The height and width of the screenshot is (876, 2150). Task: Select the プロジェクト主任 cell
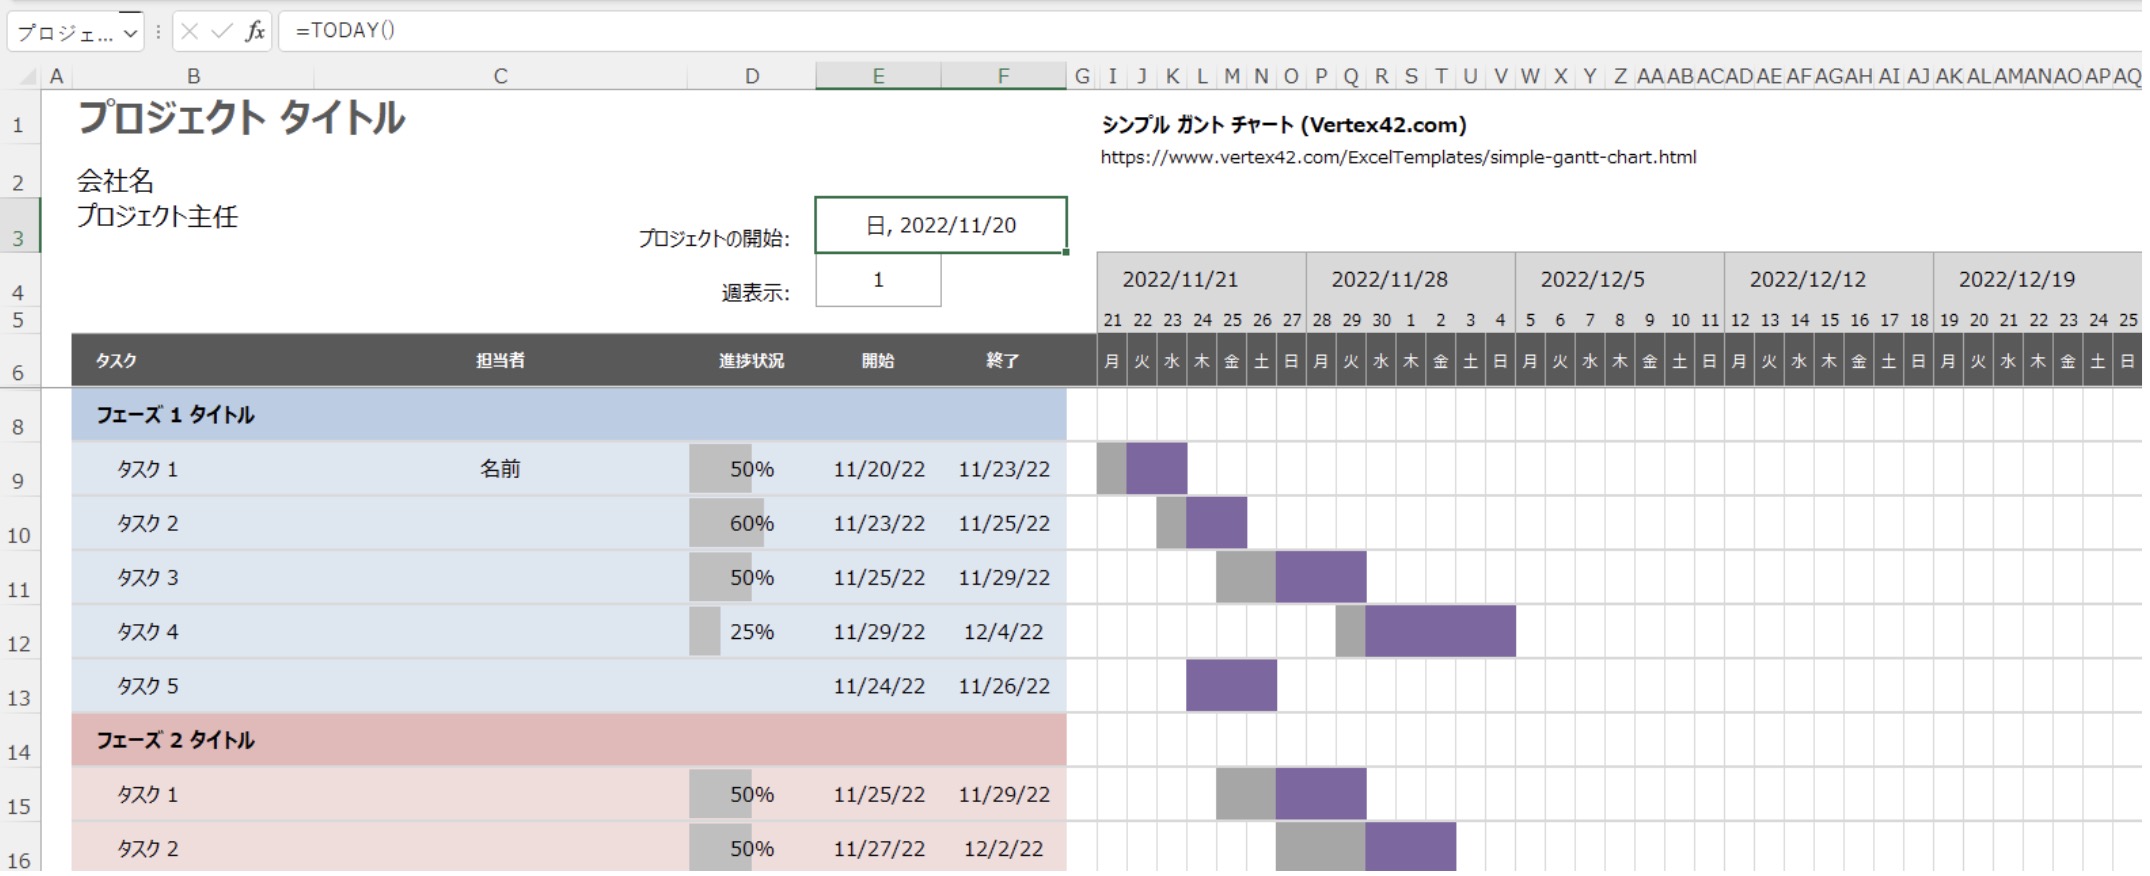pos(157,216)
